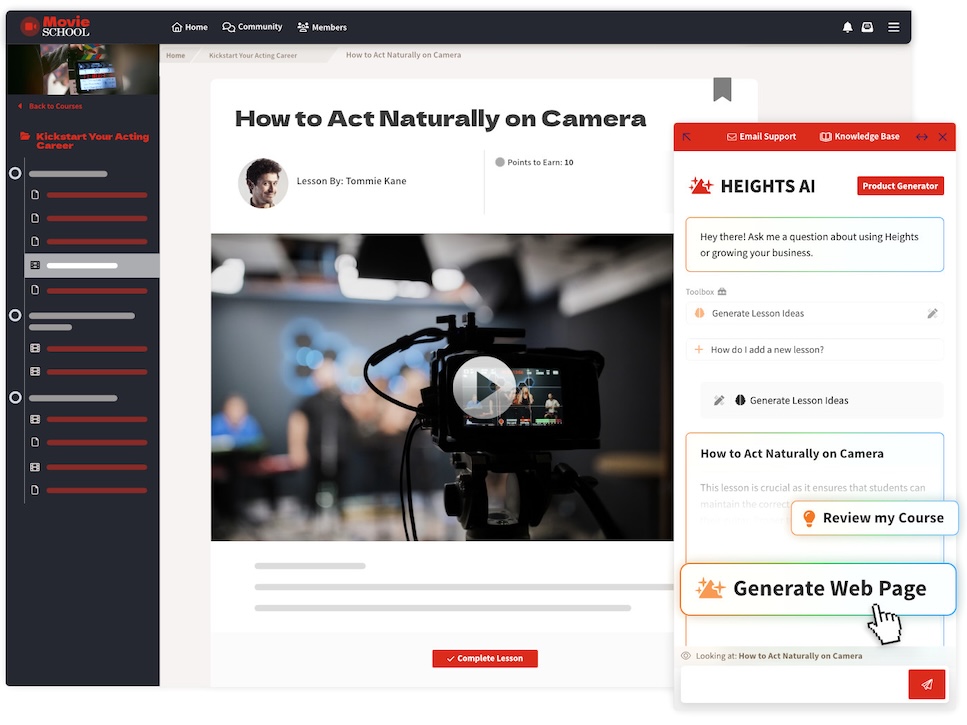Screen dimensions: 967x725
Task: Click the Points to Earn indicator dot
Action: pos(500,162)
